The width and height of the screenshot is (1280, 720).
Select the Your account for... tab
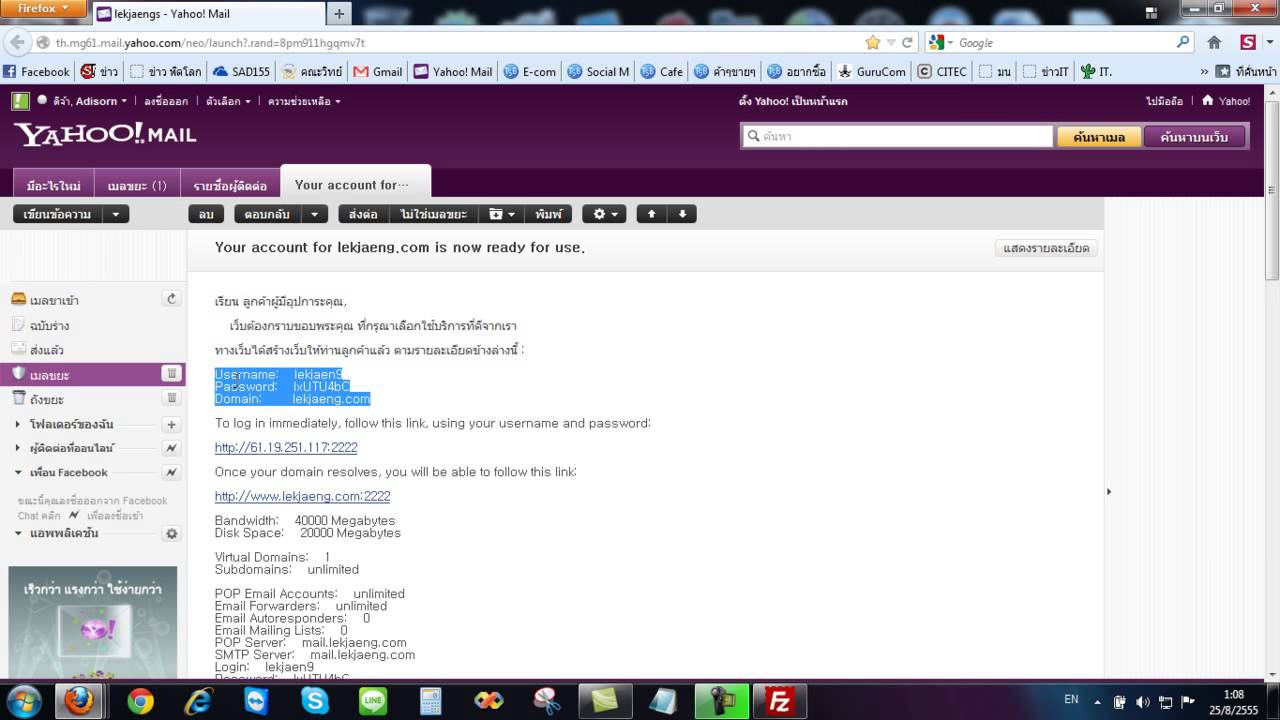(356, 184)
